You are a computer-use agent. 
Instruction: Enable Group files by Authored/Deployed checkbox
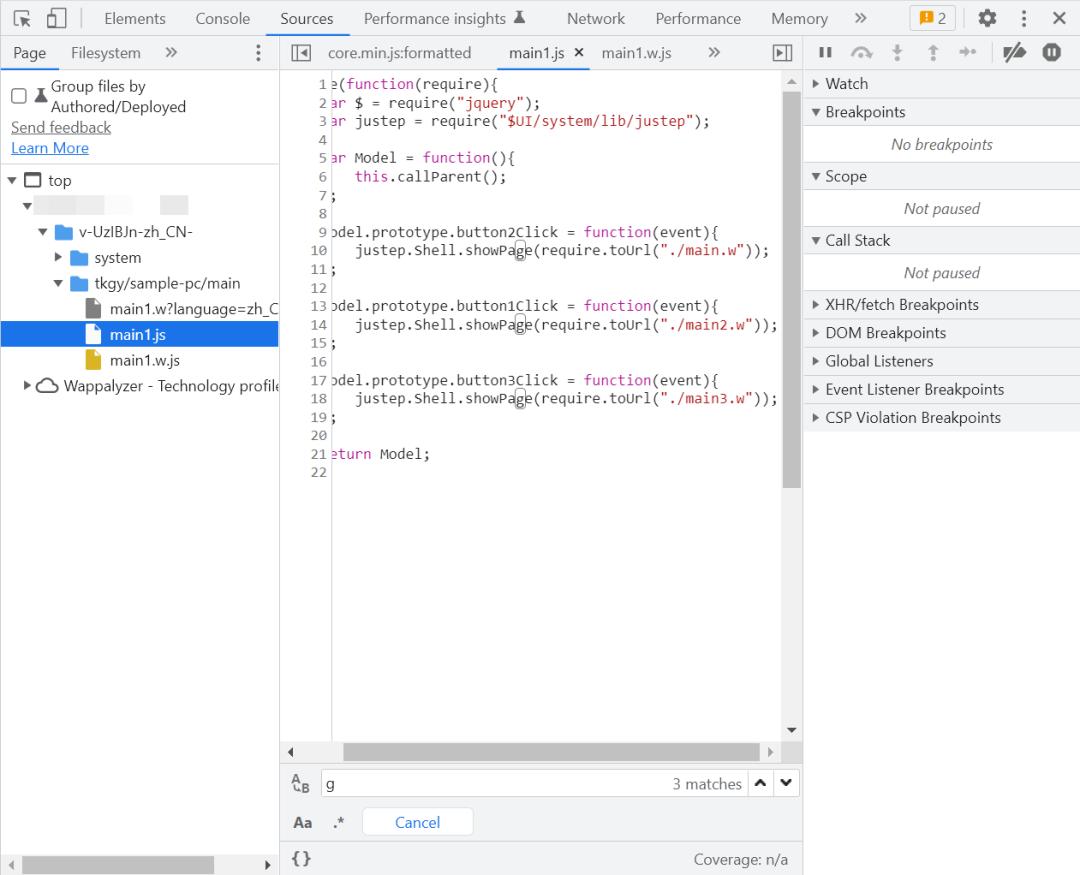(x=19, y=96)
